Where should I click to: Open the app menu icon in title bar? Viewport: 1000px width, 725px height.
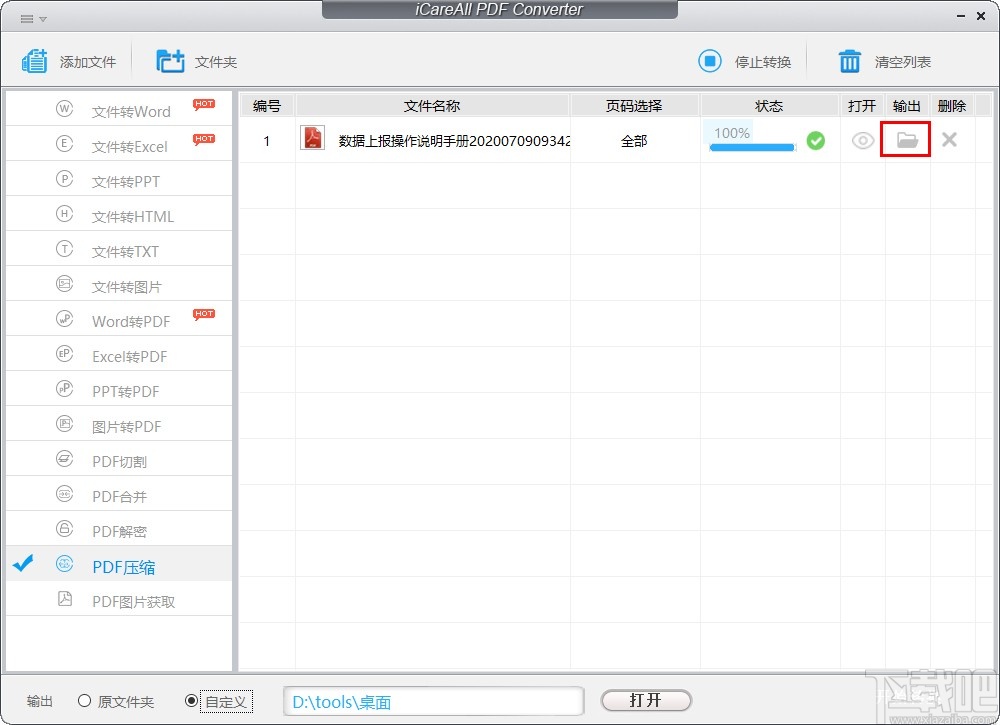[x=27, y=18]
